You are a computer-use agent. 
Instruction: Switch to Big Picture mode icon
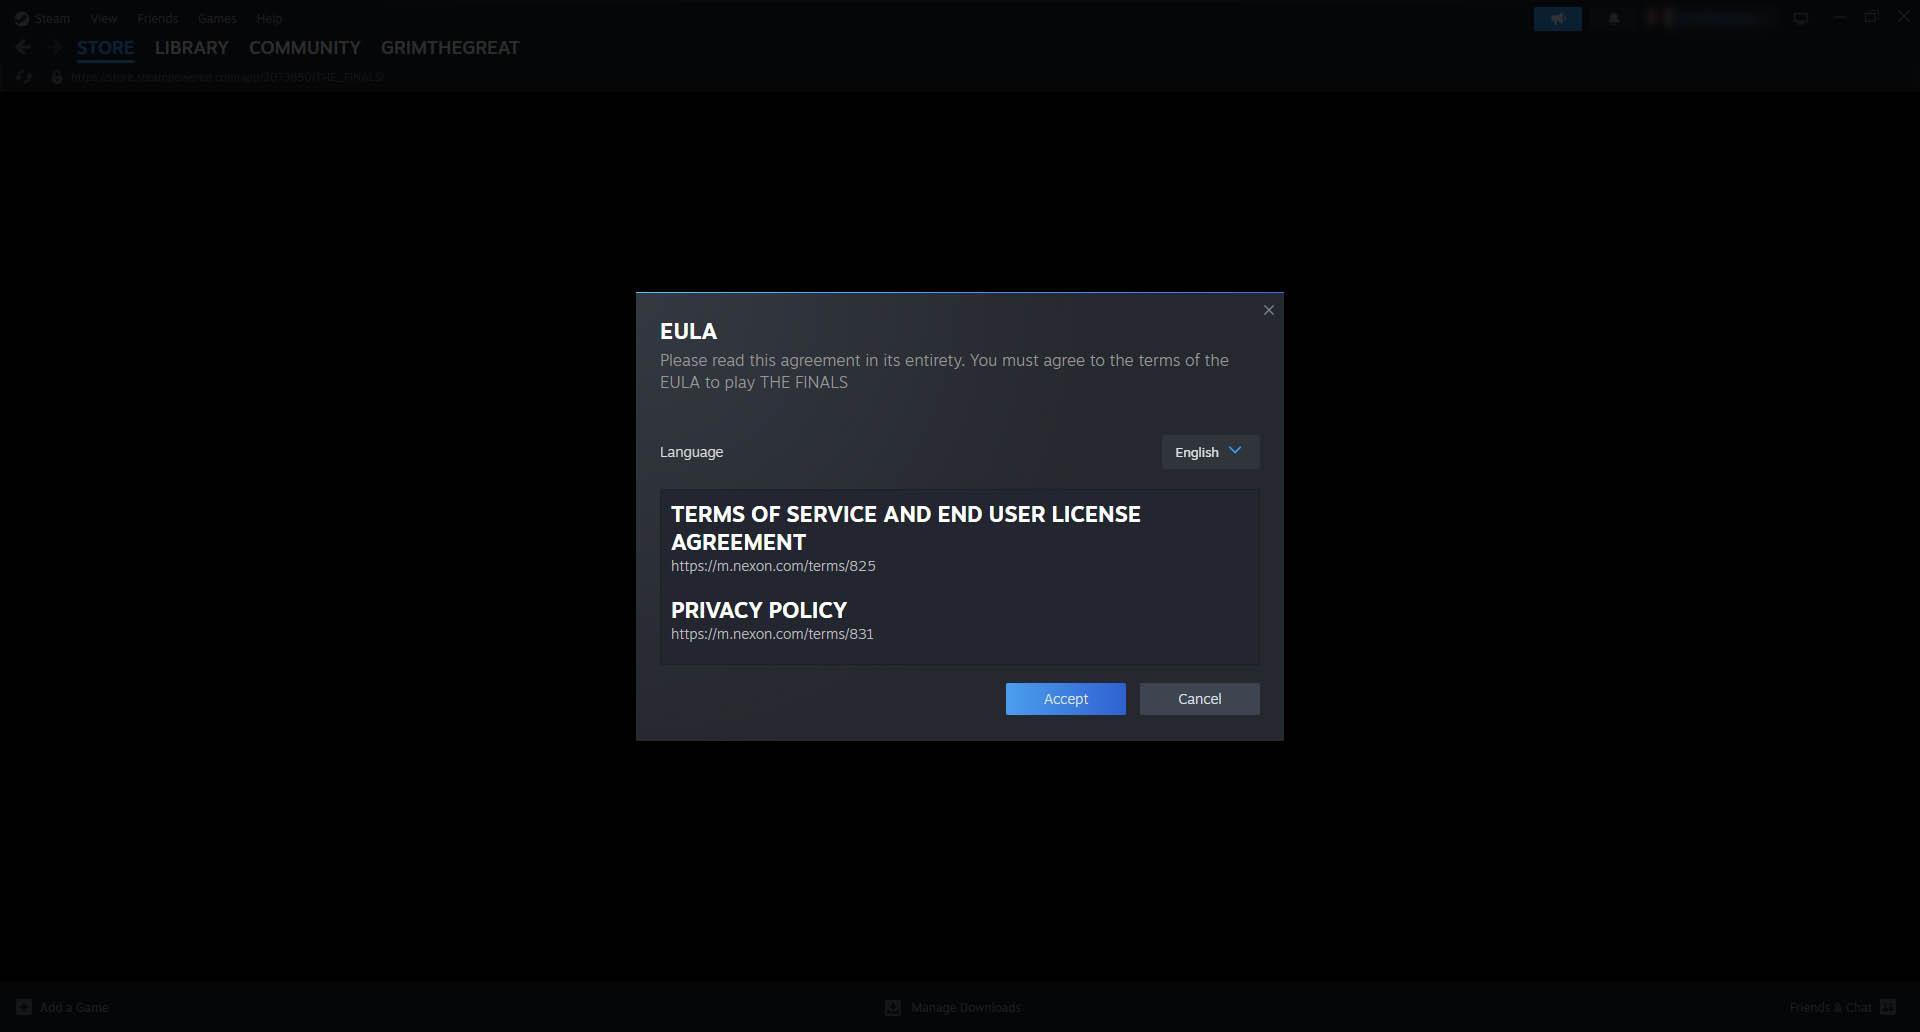[x=1800, y=19]
